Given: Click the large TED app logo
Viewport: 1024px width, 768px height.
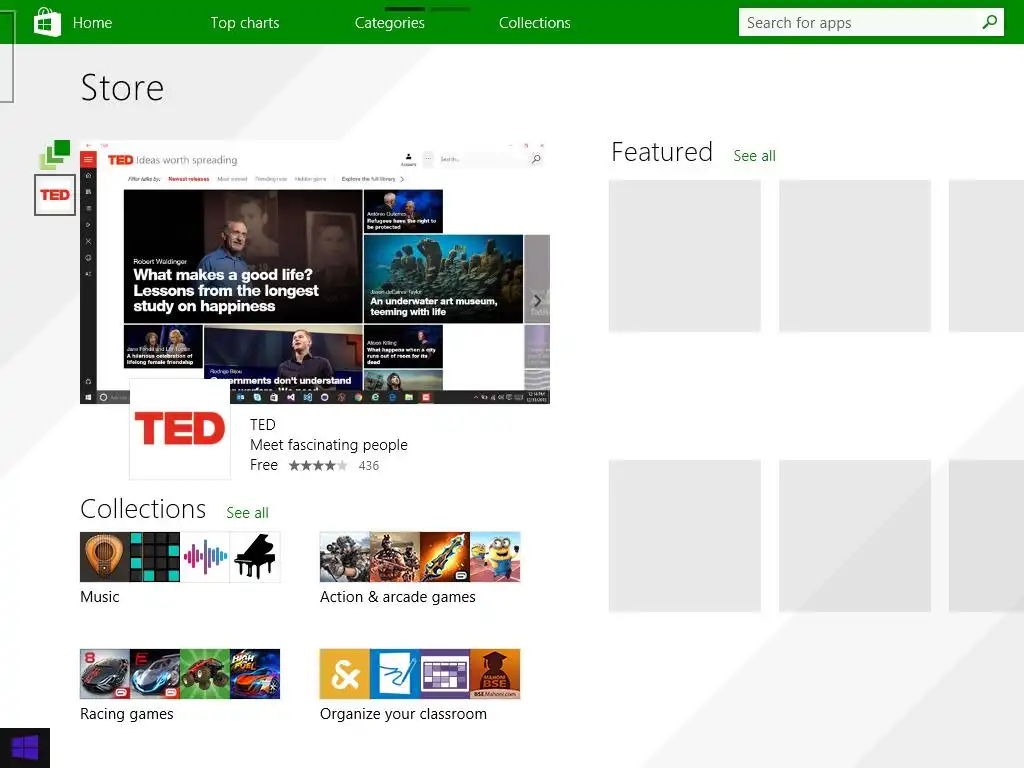Looking at the screenshot, I should click(x=180, y=429).
